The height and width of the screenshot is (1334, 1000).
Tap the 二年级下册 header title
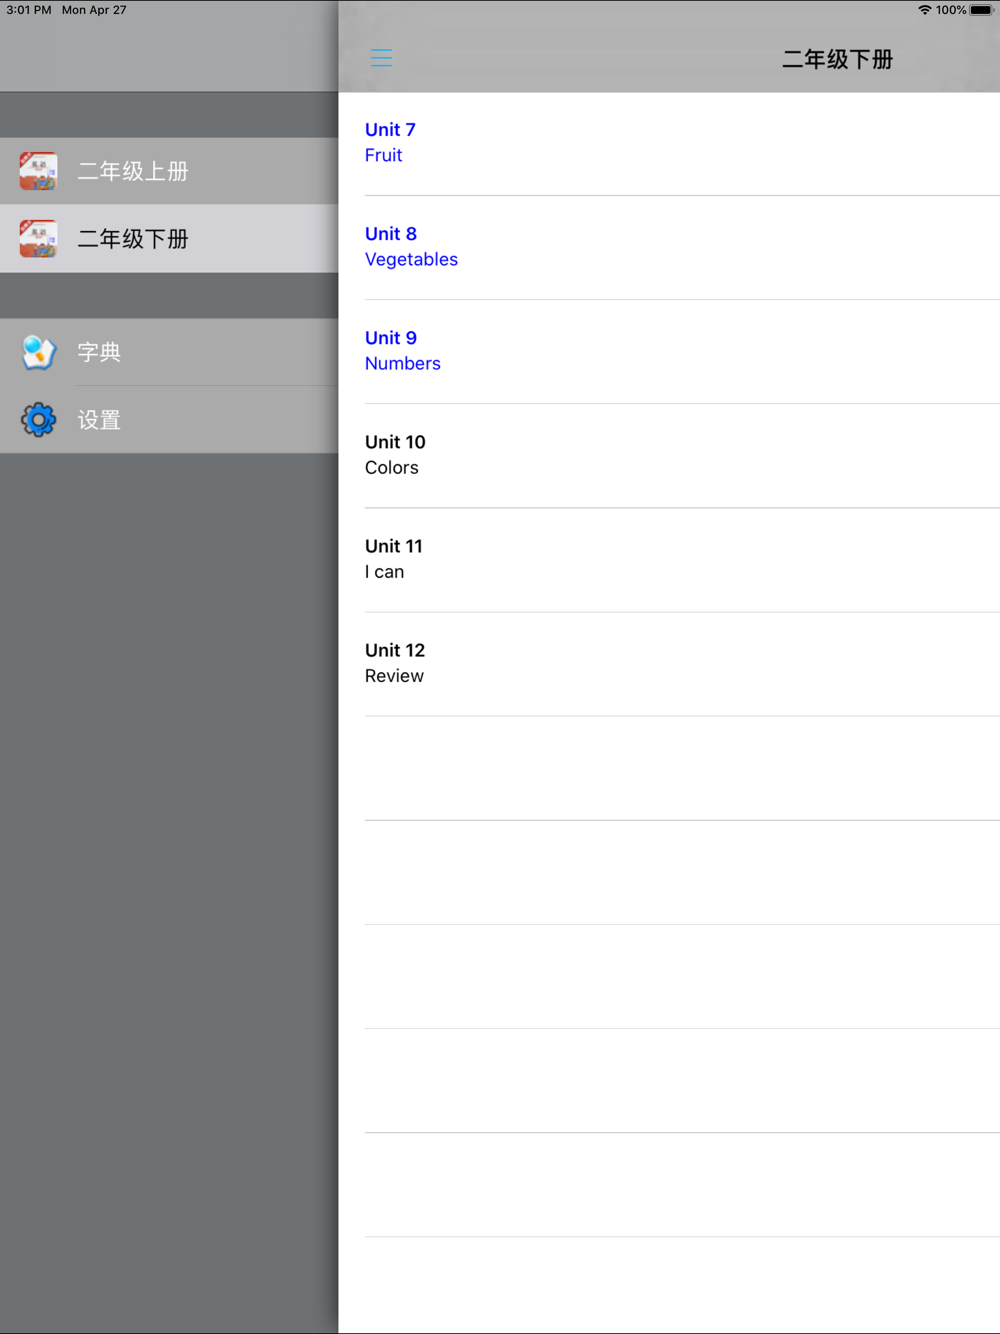[x=837, y=59]
